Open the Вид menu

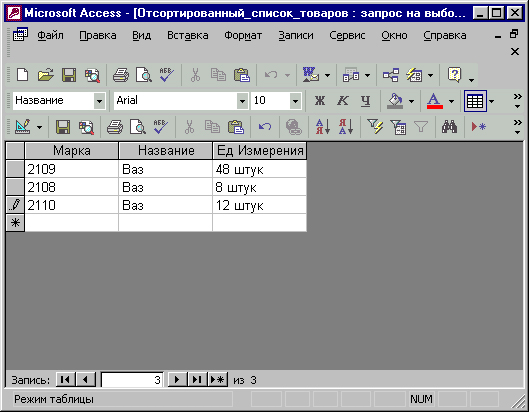[141, 35]
